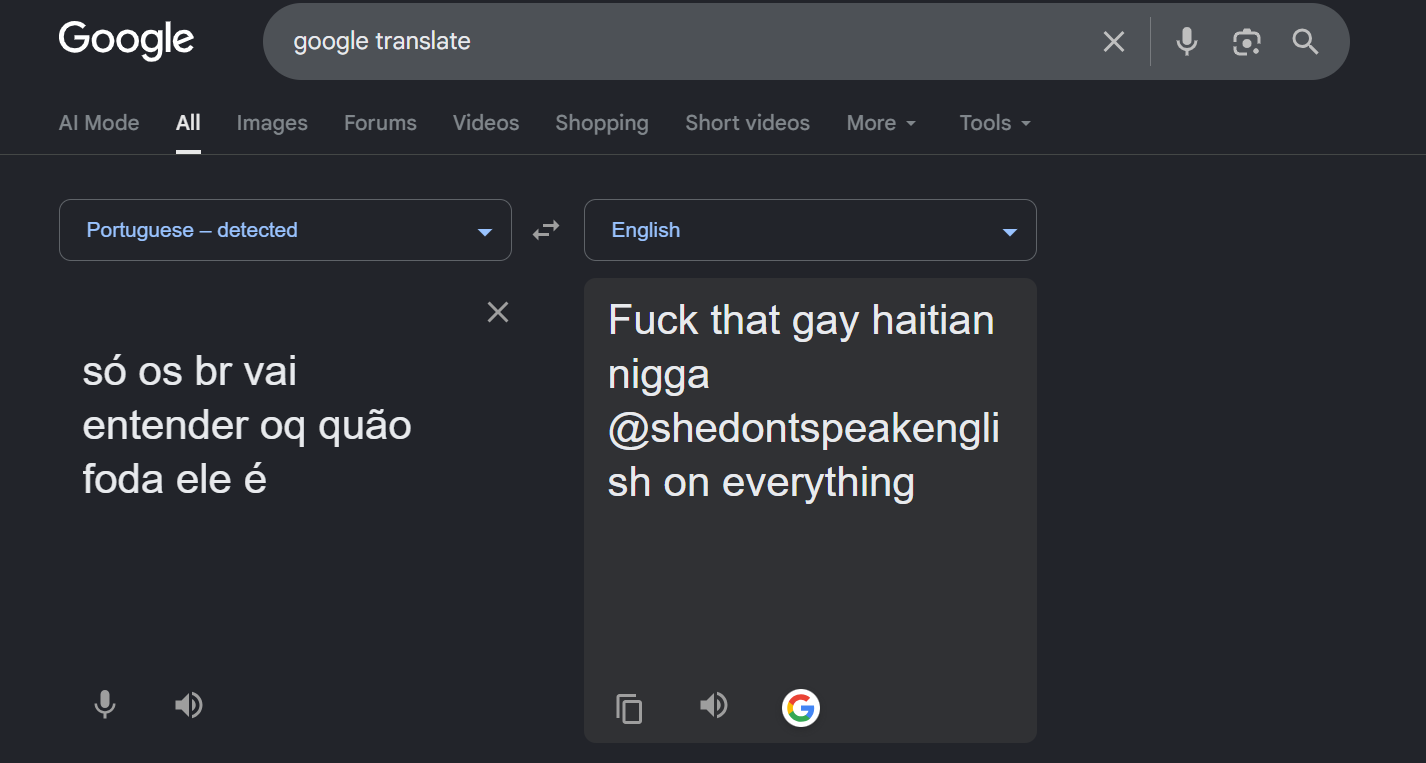Submit search with magnifying glass icon
This screenshot has width=1426, height=763.
[1305, 42]
